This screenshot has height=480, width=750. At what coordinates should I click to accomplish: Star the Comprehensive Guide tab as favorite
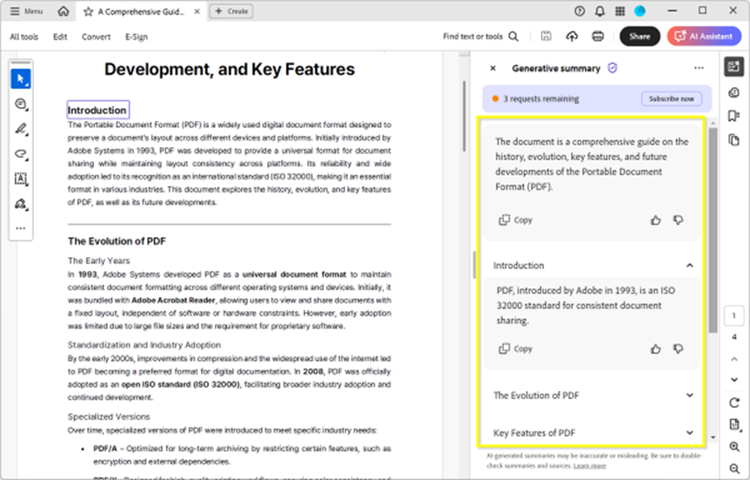coord(88,11)
